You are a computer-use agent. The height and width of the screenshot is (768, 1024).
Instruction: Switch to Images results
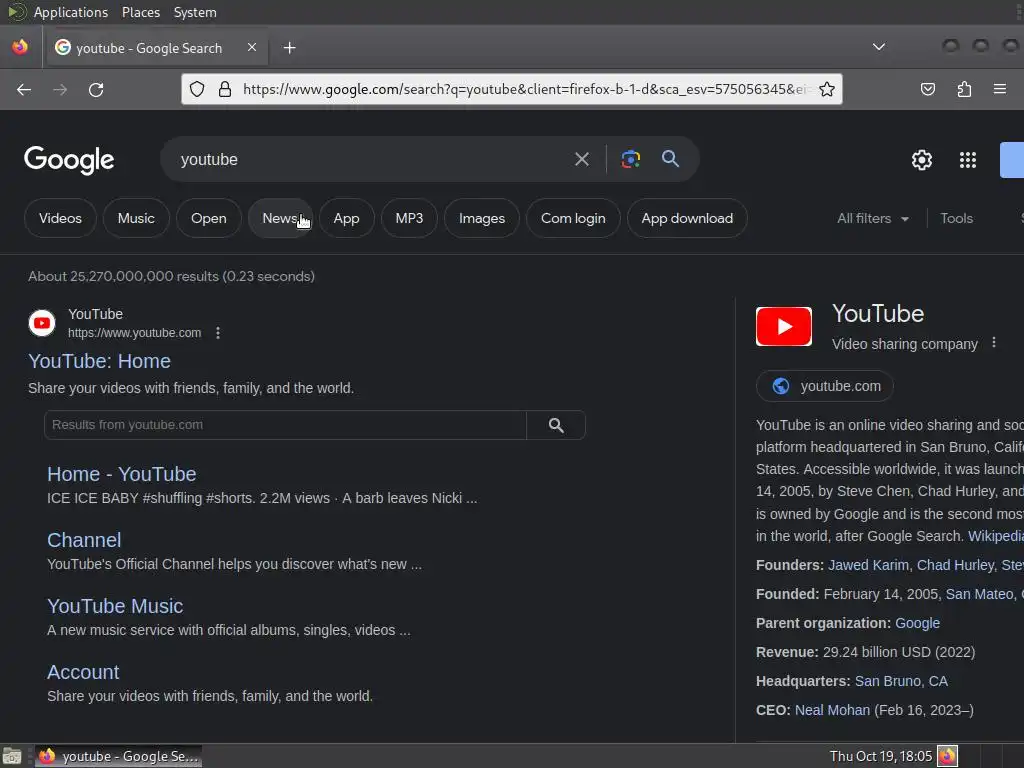click(x=481, y=218)
